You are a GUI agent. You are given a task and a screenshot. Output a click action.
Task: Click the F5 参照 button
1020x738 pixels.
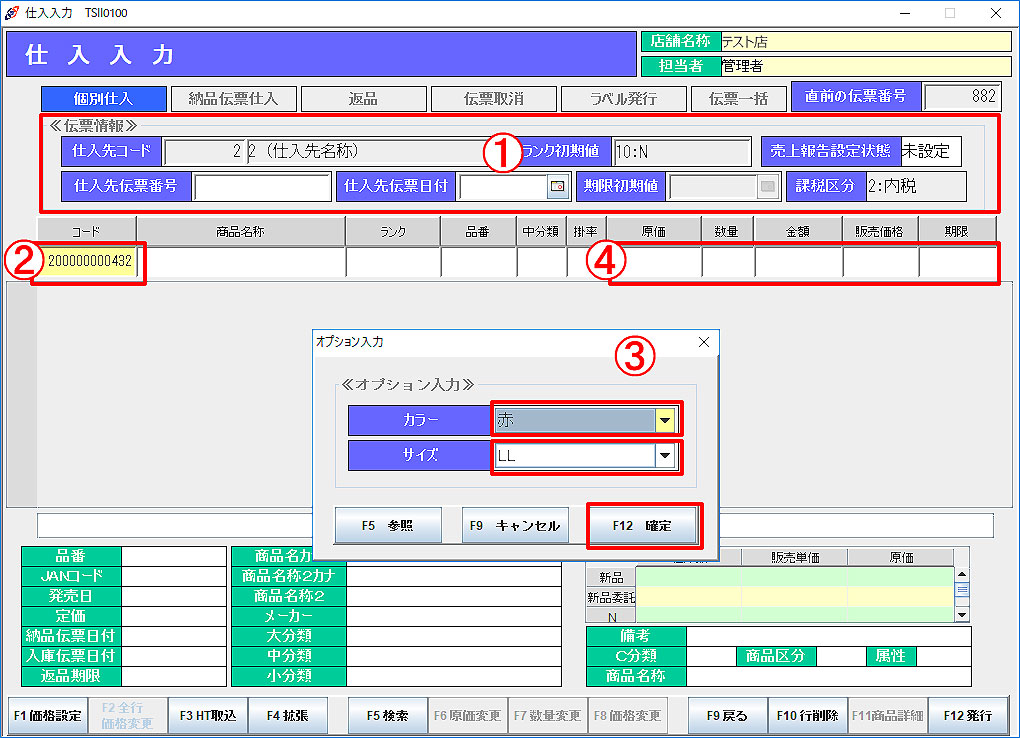click(x=388, y=526)
